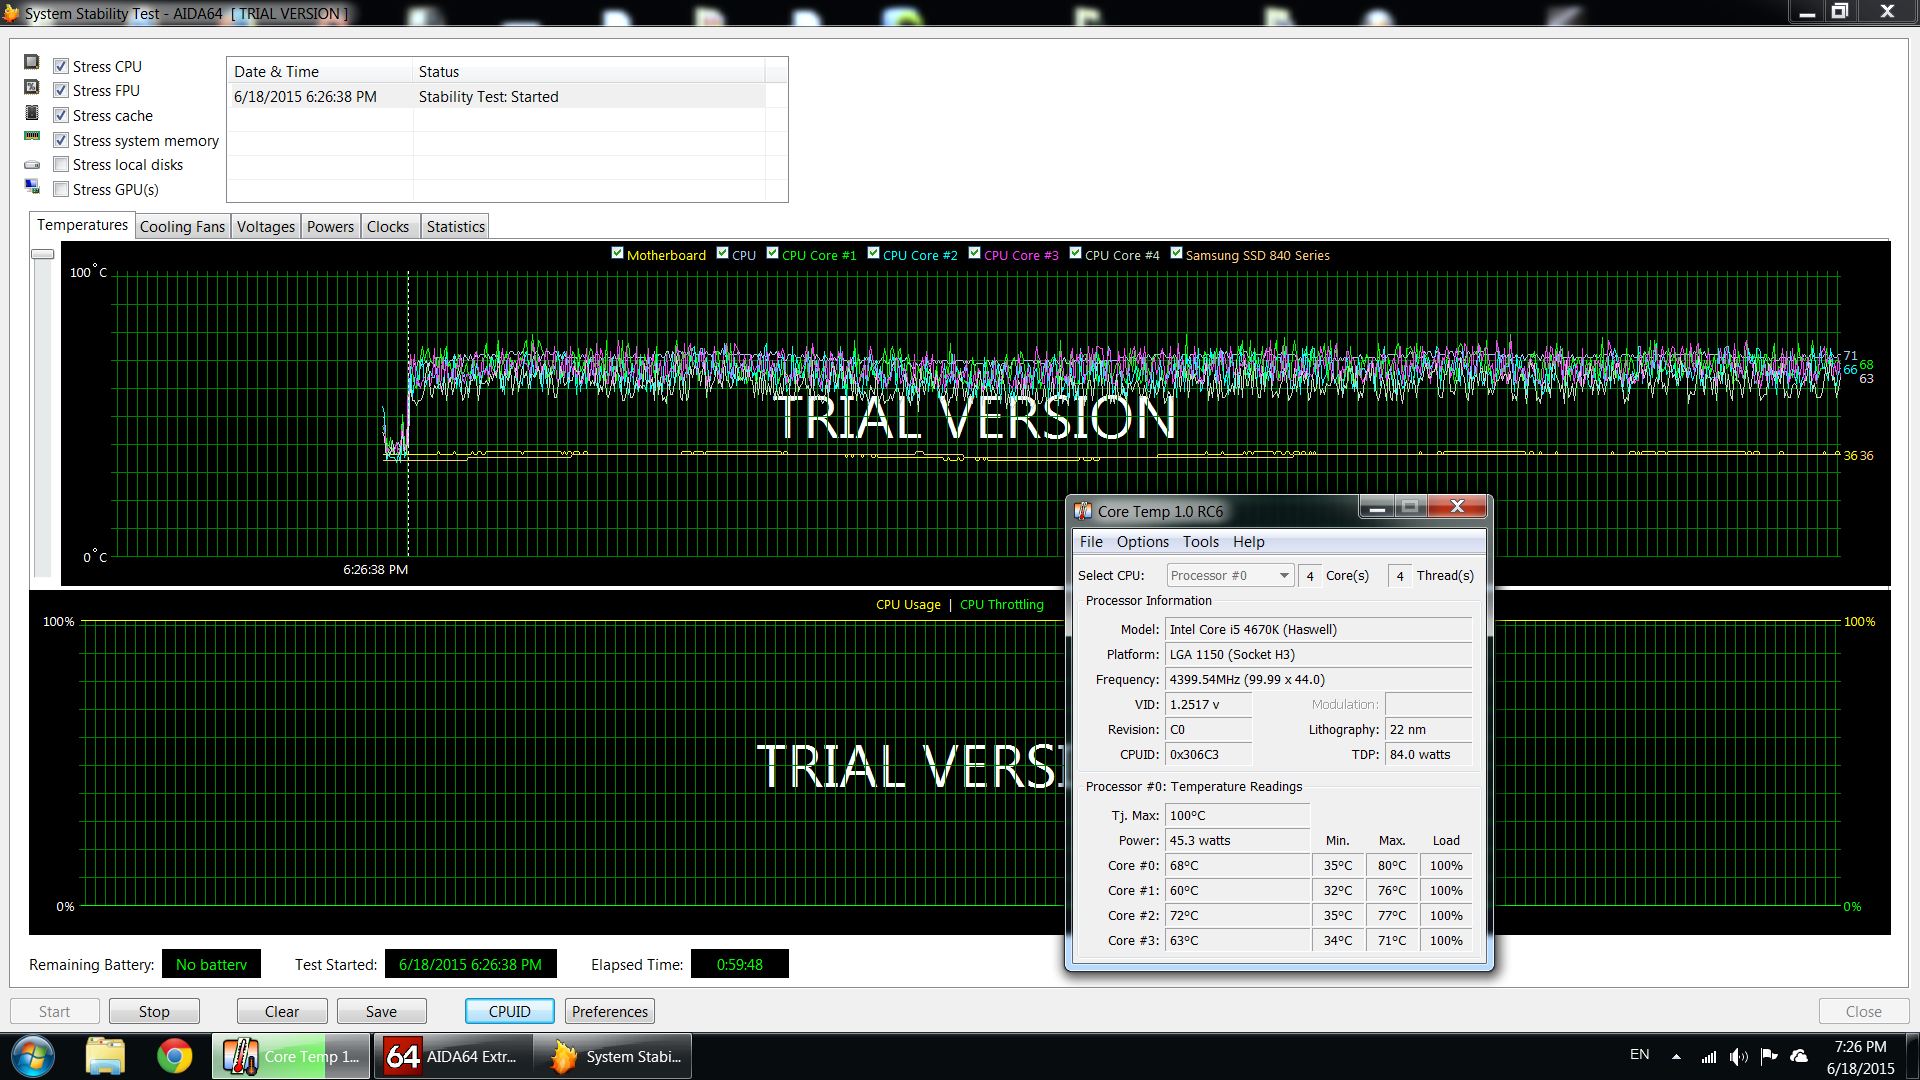Viewport: 1920px width, 1080px height.
Task: Switch to System Stability taskbar button
Action: (x=612, y=1056)
